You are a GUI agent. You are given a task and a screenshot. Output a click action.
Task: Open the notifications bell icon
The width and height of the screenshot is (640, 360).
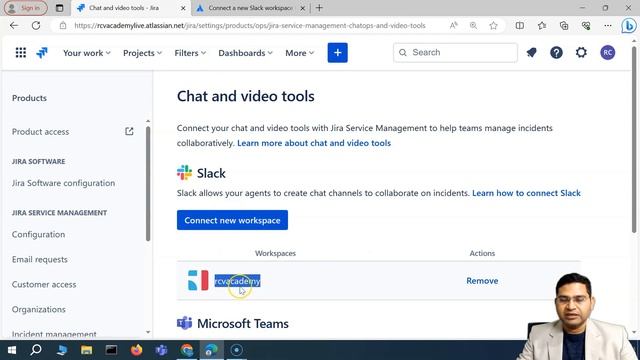click(531, 53)
